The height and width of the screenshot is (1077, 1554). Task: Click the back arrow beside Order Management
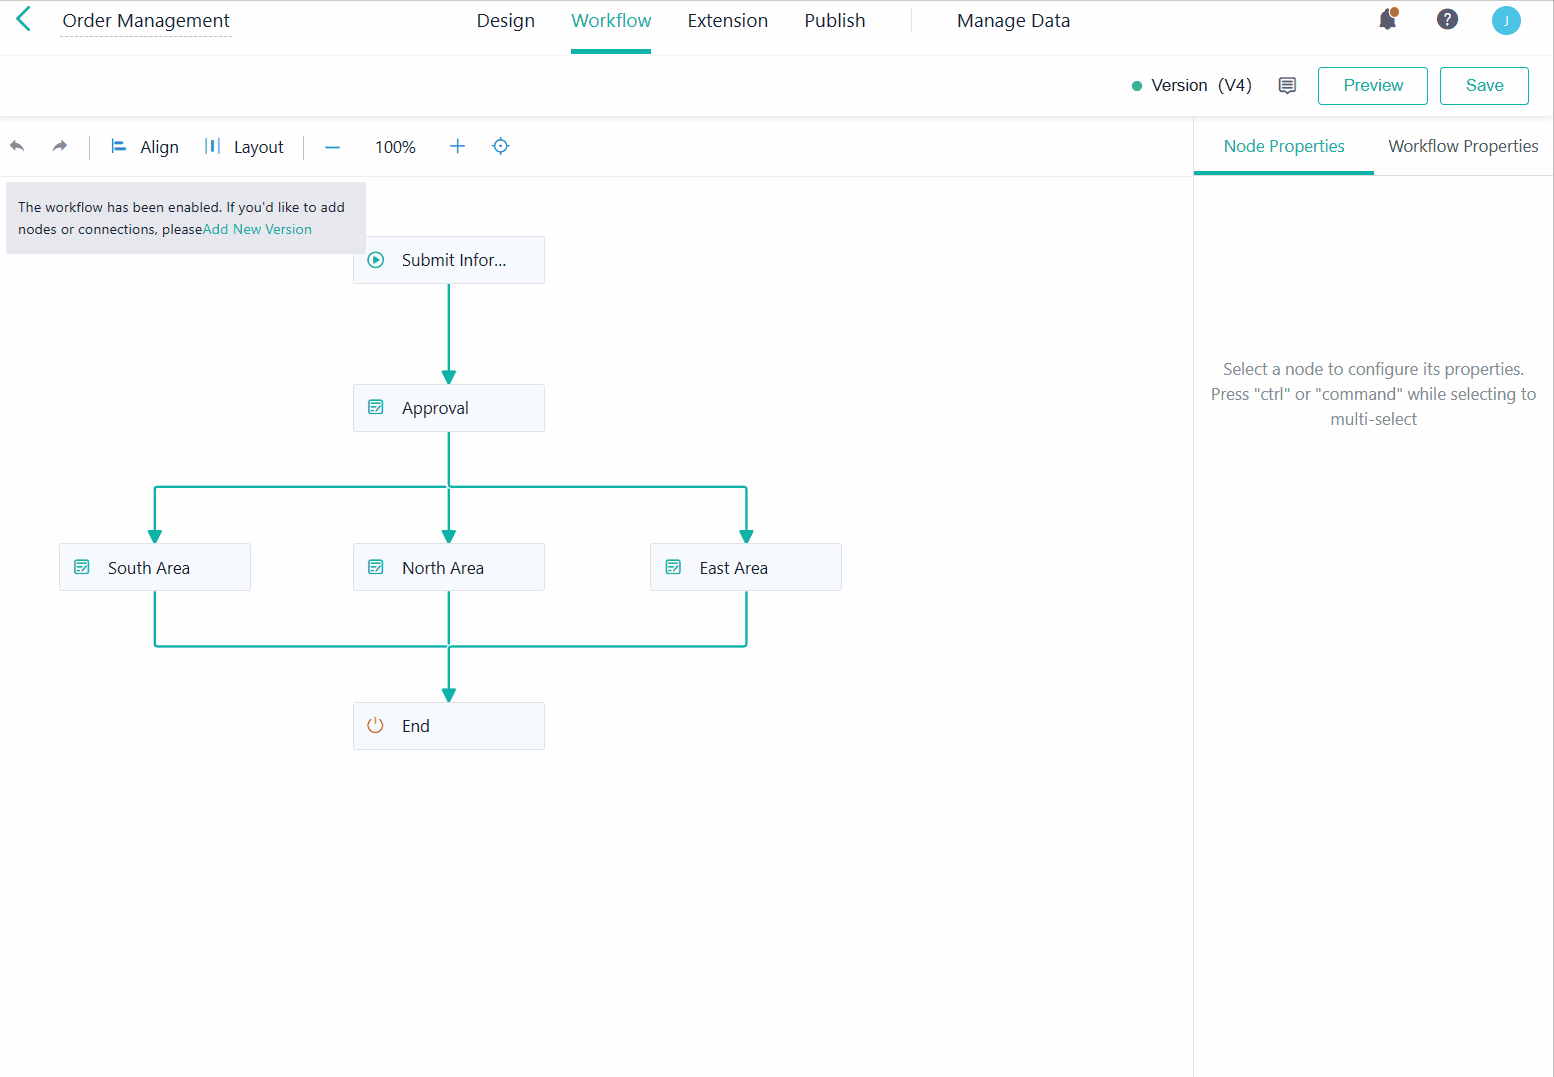(x=24, y=20)
